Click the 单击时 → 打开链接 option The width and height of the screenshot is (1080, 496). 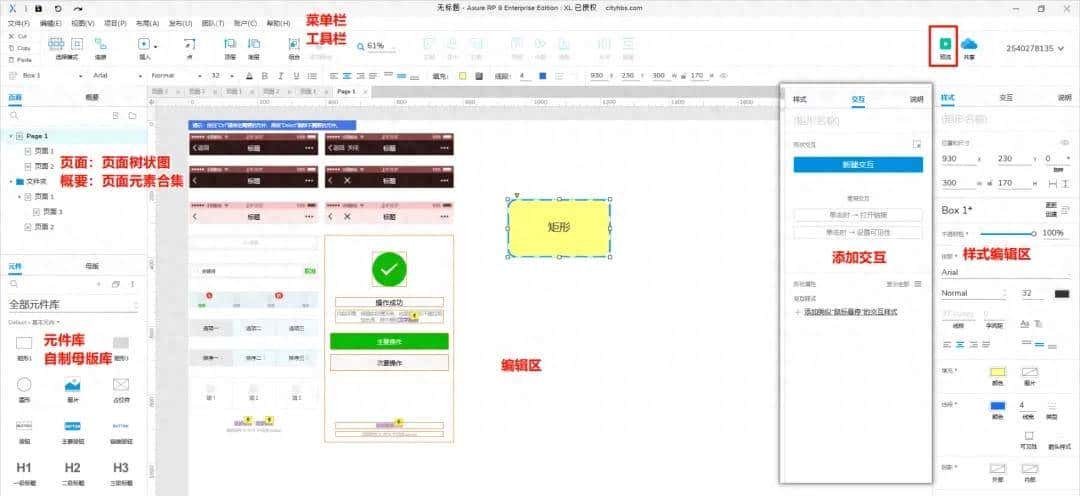[858, 215]
